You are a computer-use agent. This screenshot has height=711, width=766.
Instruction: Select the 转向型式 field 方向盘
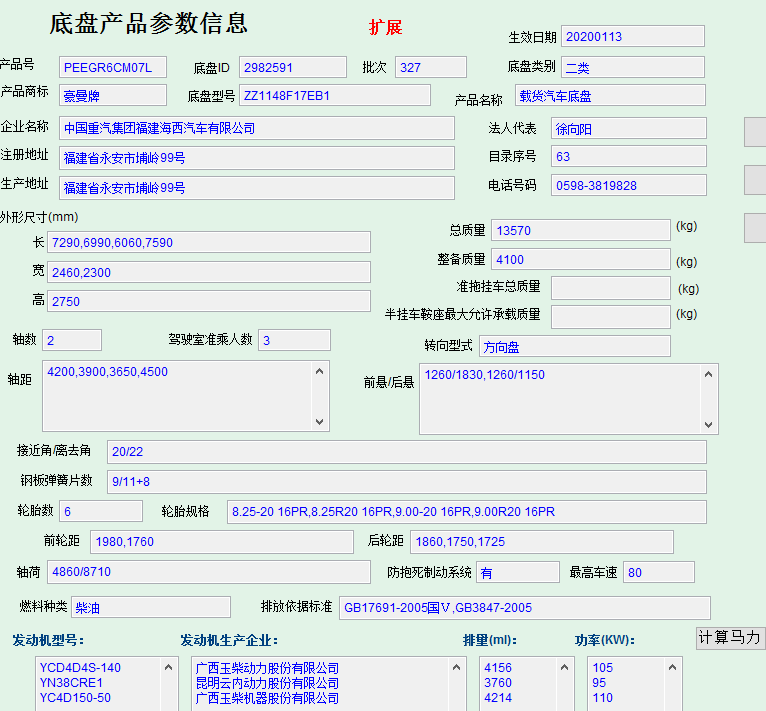pyautogui.click(x=574, y=347)
